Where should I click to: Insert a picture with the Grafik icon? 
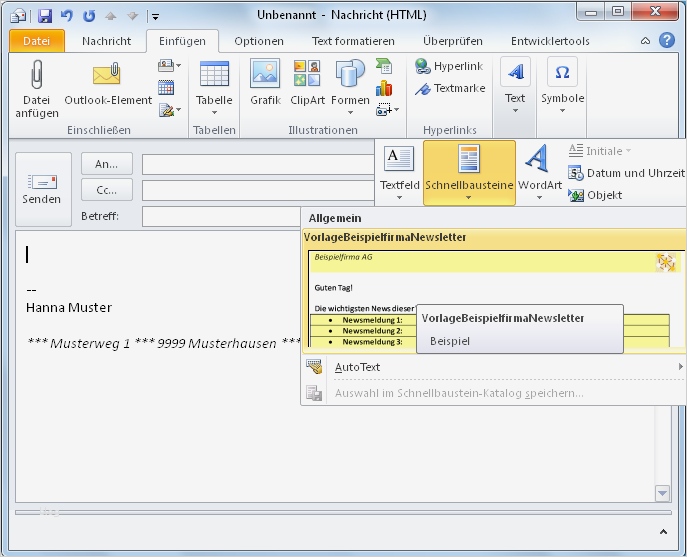coord(265,75)
